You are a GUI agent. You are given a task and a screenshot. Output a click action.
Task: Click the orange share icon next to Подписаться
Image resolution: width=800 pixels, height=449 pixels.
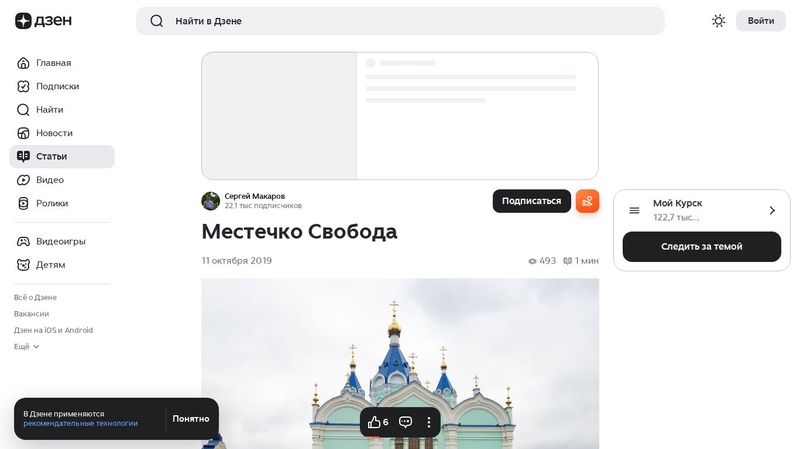pos(587,201)
